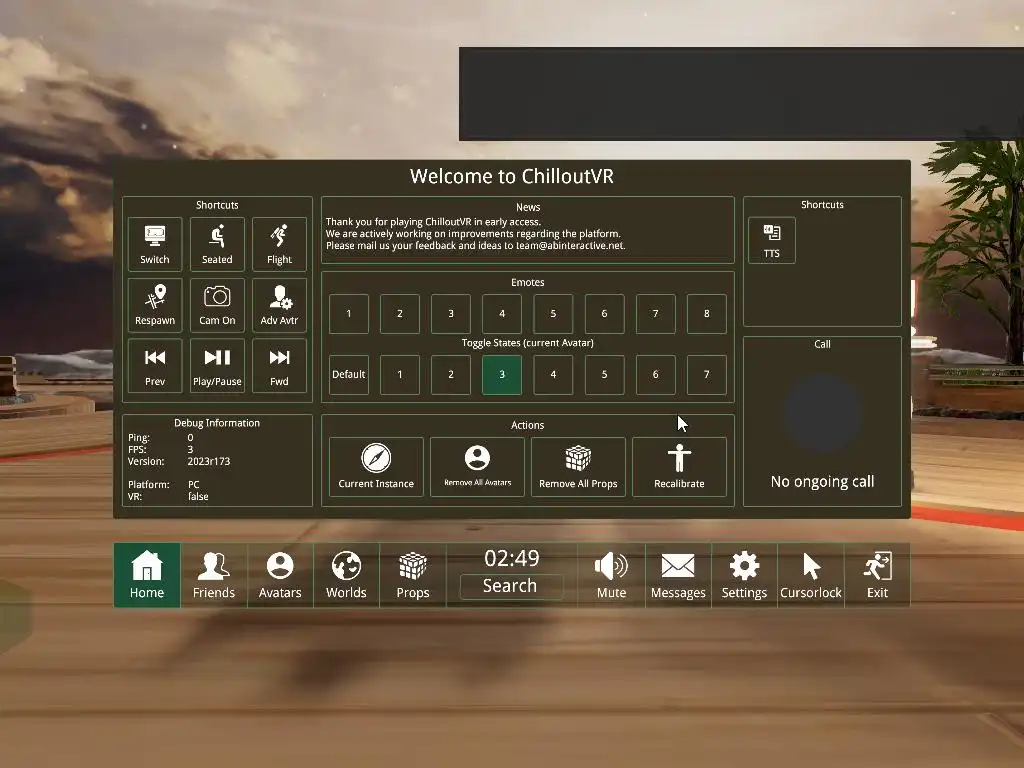Click the Recalibrate action
Viewport: 1024px width, 768px height.
pos(679,467)
